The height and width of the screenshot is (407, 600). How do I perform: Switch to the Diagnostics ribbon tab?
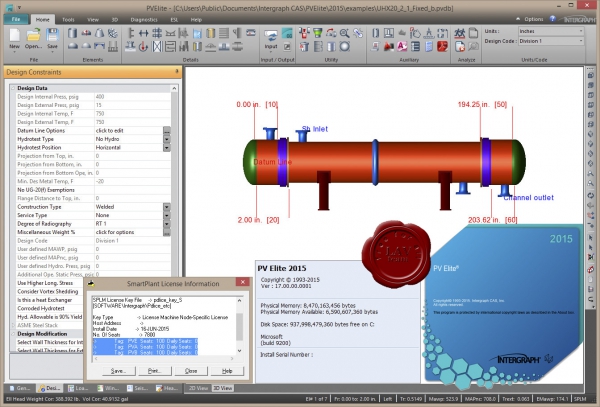click(144, 20)
